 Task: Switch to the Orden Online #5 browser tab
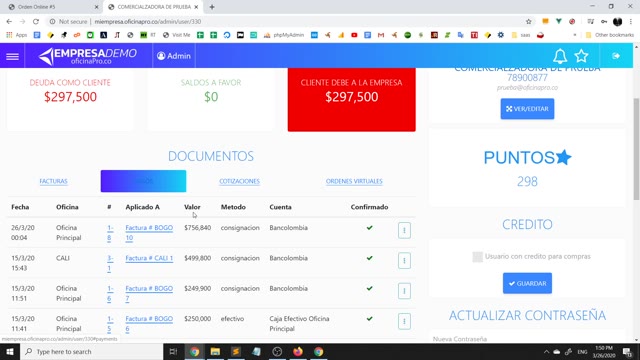point(53,7)
